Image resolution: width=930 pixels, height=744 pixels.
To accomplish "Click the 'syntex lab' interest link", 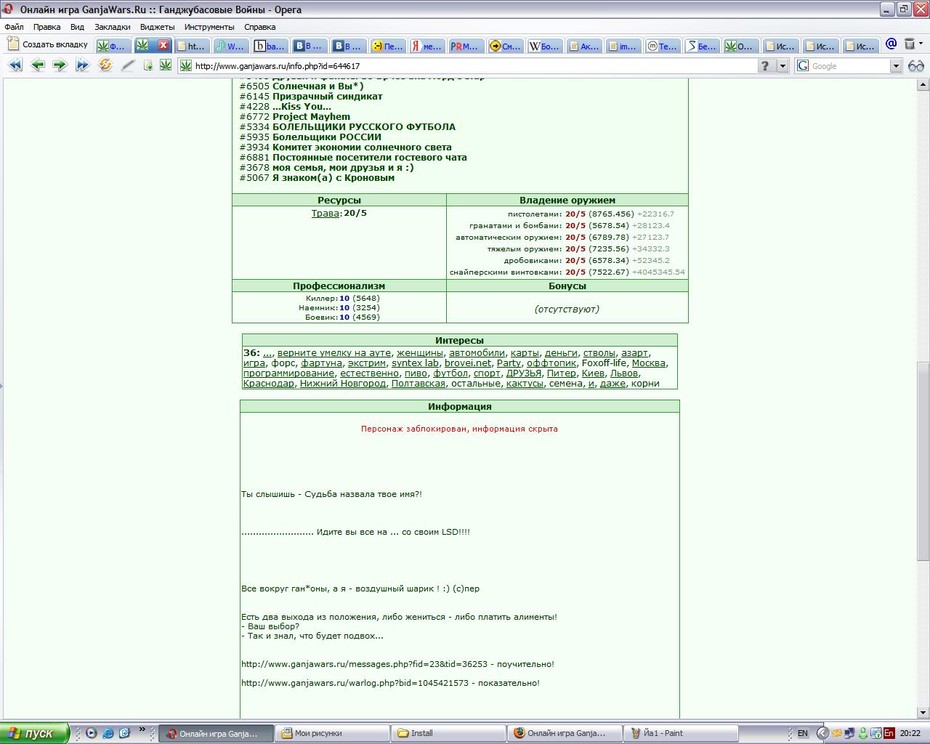I will tap(415, 363).
